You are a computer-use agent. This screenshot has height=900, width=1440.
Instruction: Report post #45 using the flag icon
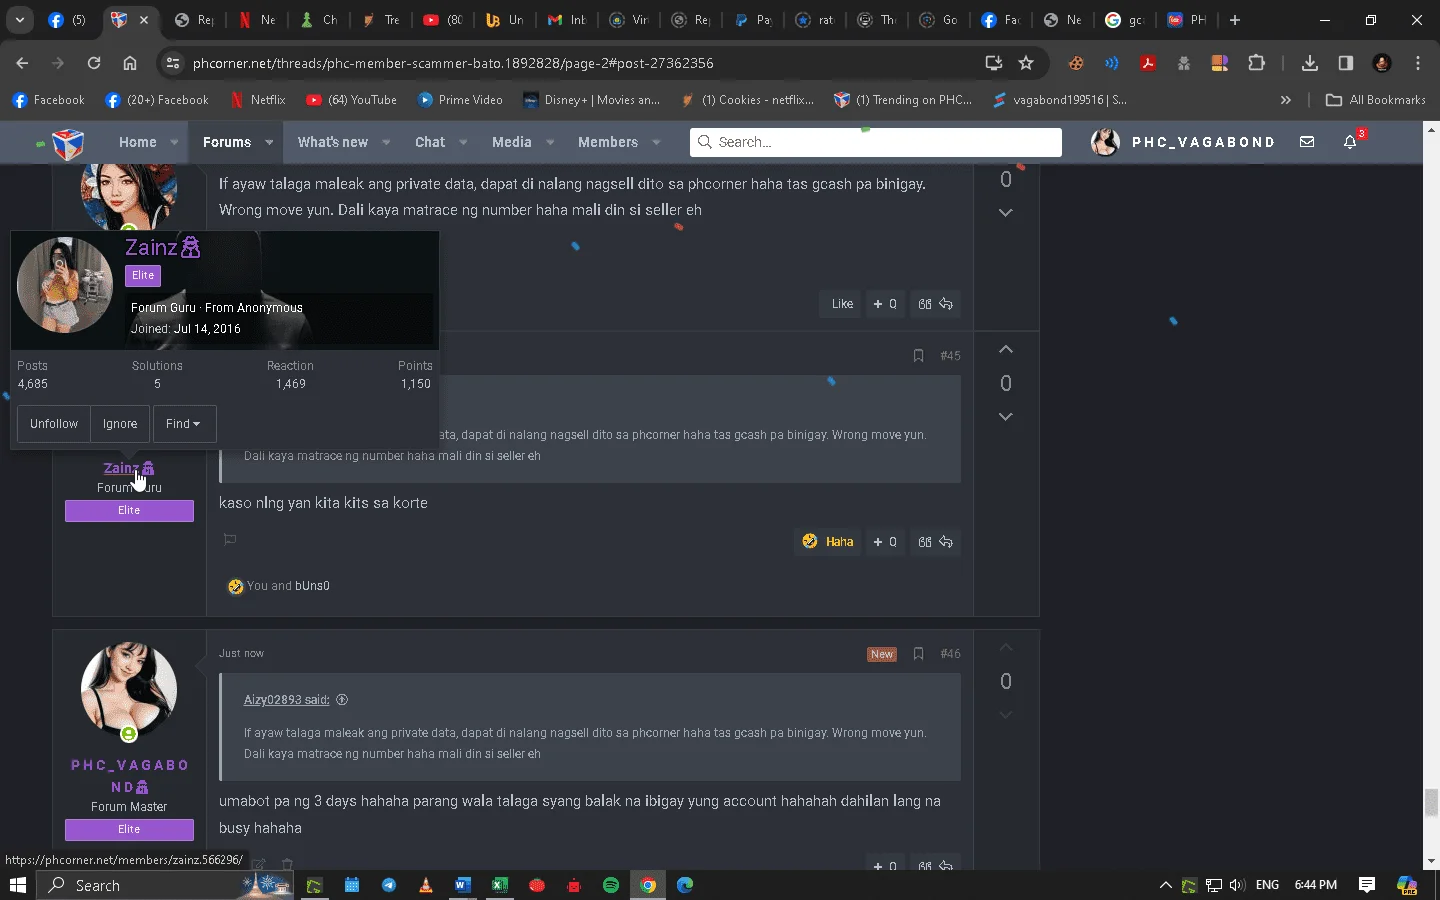coord(230,540)
